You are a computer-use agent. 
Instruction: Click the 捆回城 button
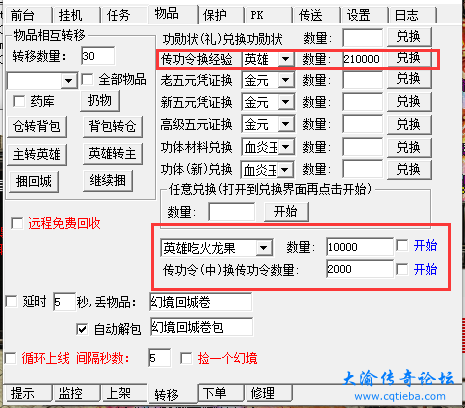coord(34,182)
